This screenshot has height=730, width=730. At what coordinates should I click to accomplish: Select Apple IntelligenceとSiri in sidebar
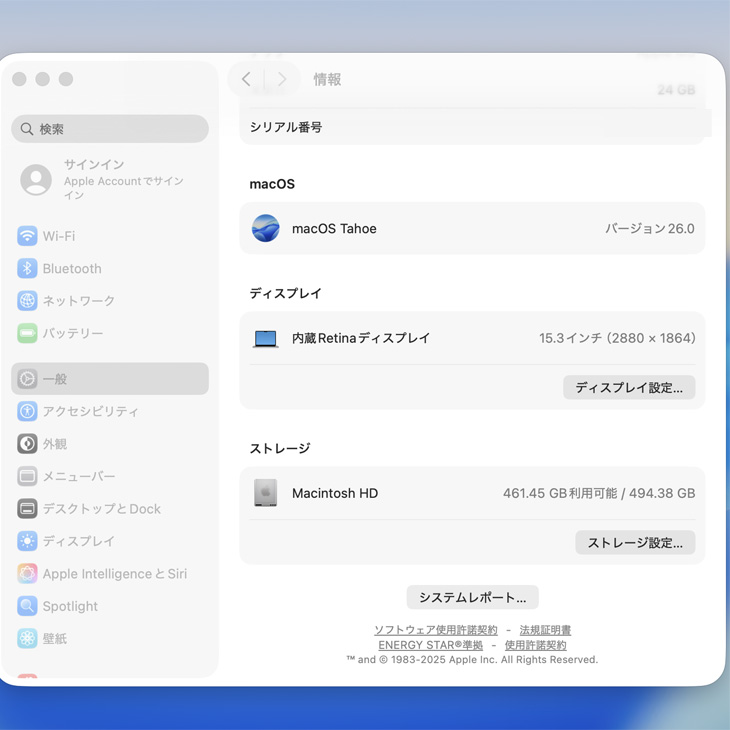[x=114, y=574]
